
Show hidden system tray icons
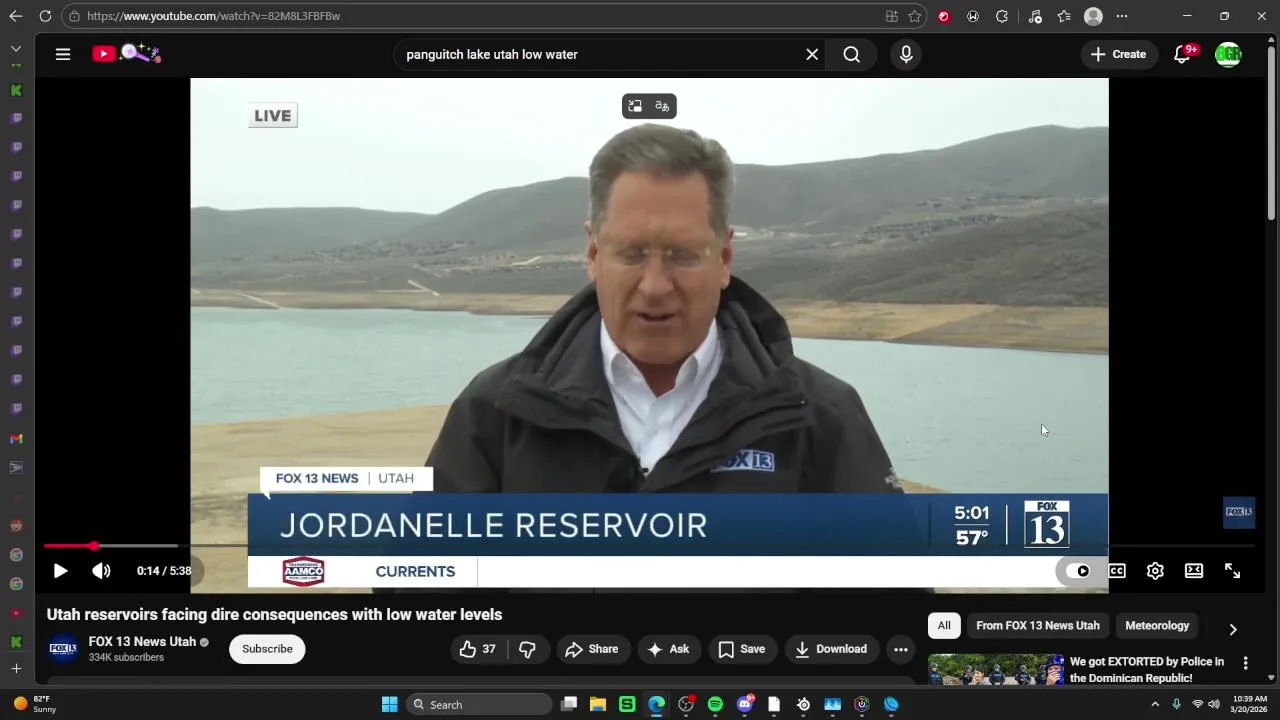pos(1155,704)
